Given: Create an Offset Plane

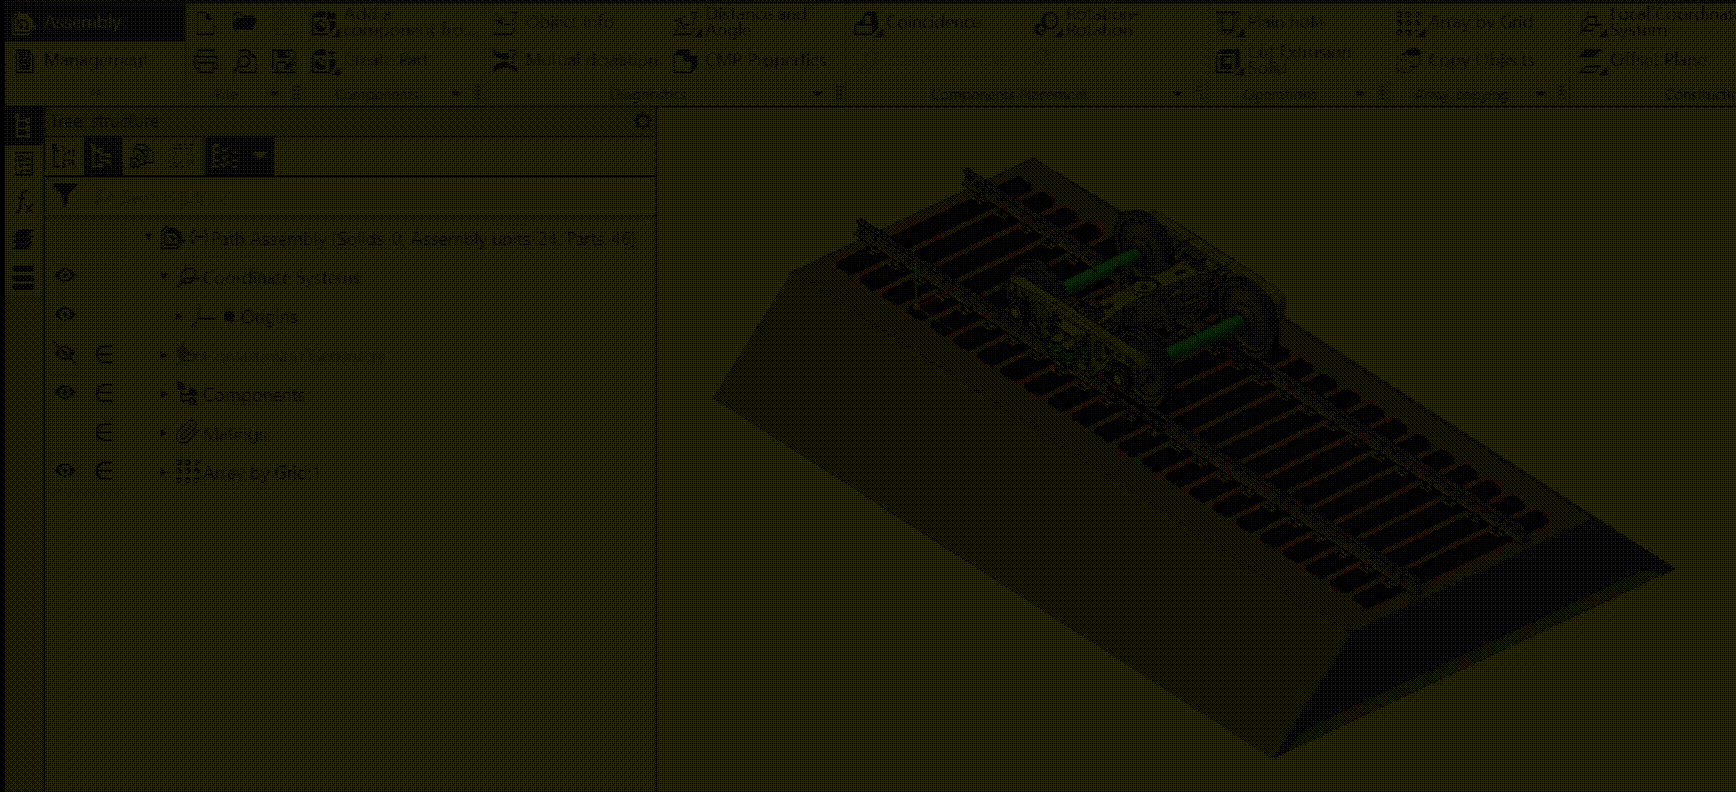Looking at the screenshot, I should click(x=1643, y=61).
